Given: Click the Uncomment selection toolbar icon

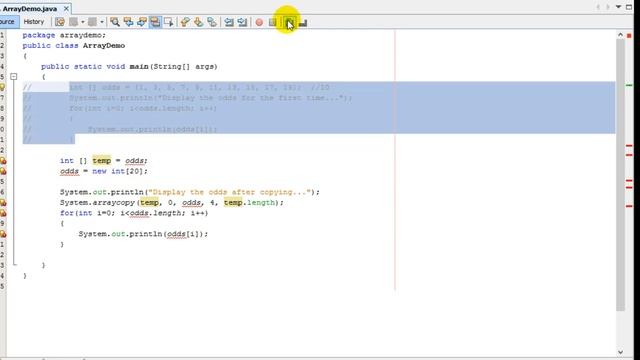Looking at the screenshot, I should 303,23.
